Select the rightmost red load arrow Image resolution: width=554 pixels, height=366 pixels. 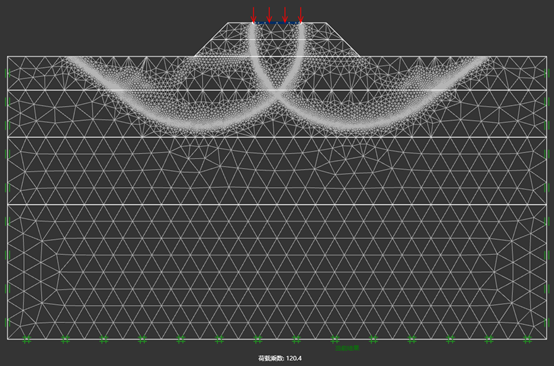[x=300, y=14]
